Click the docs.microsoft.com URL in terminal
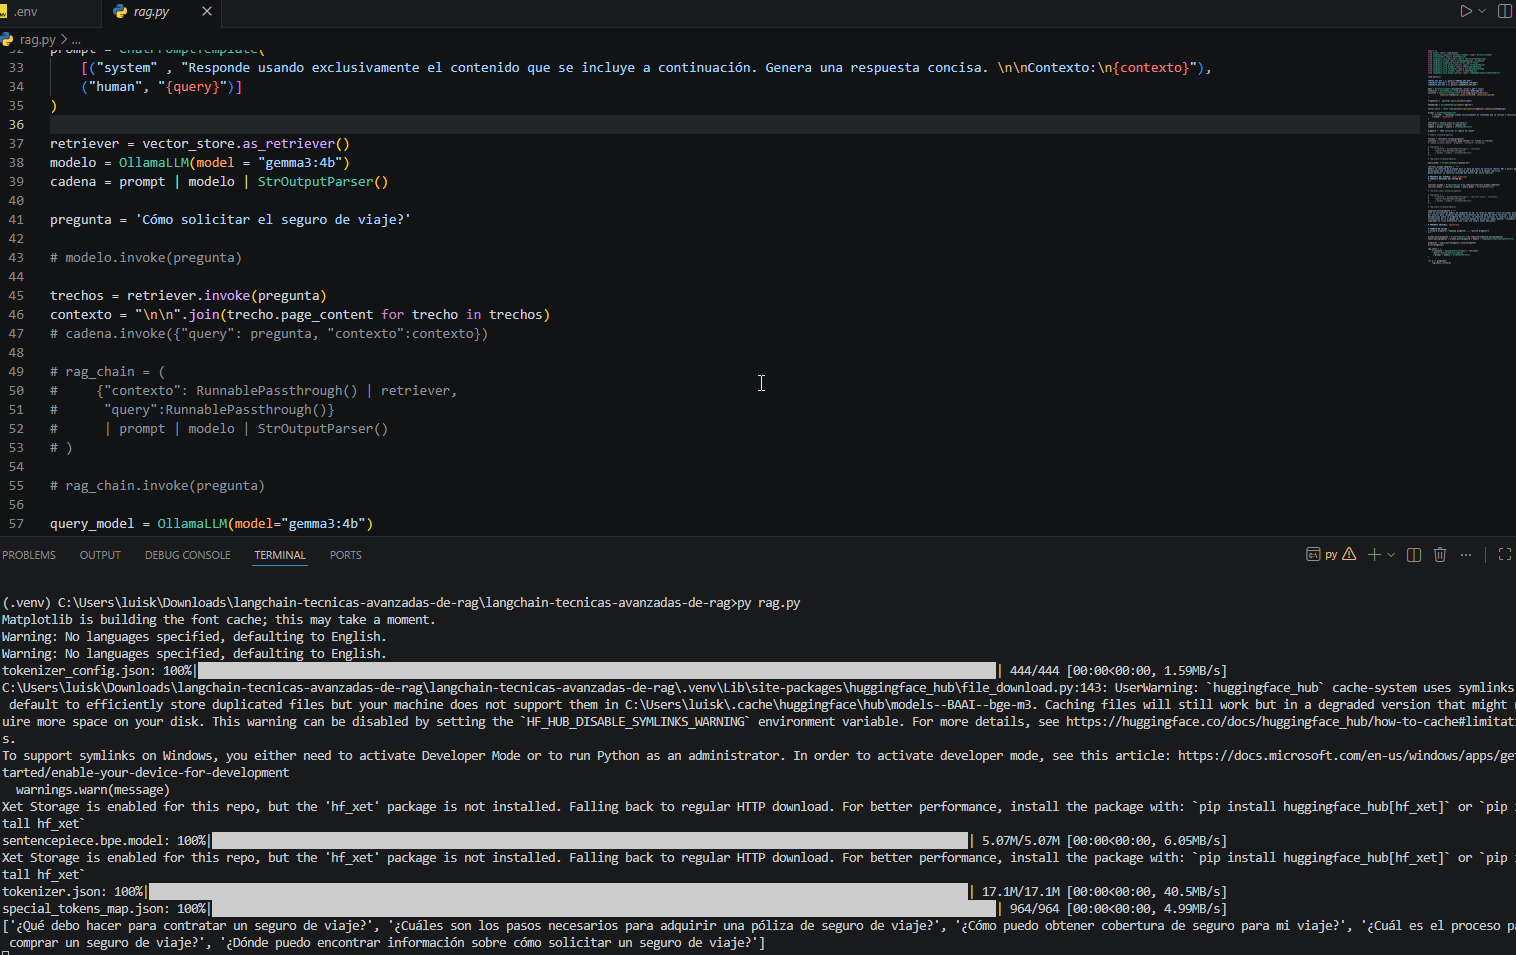Image resolution: width=1516 pixels, height=955 pixels. [x=1346, y=756]
